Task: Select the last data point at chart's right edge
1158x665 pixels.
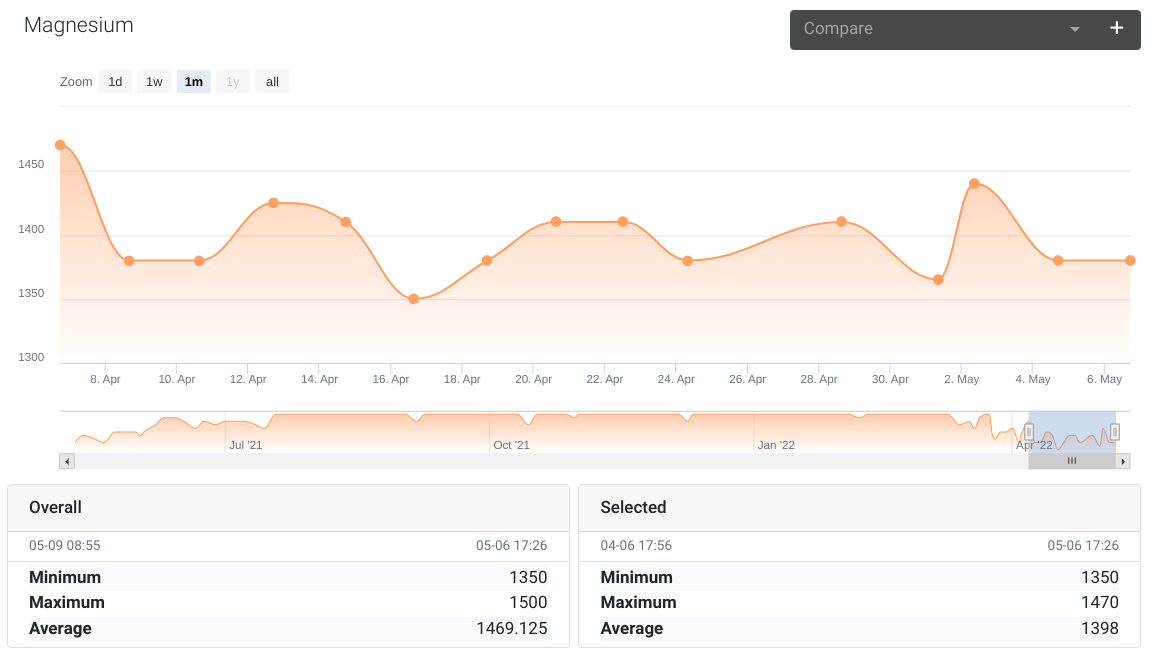Action: coord(1130,261)
